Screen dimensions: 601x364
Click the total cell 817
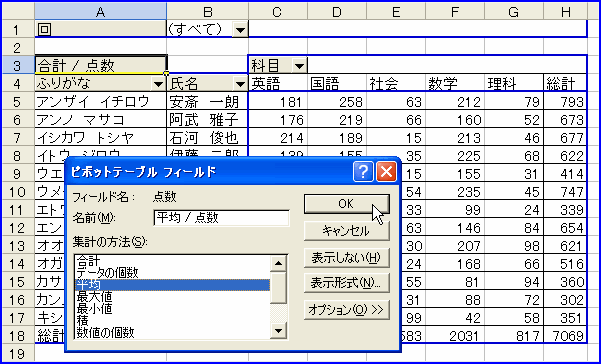point(514,336)
